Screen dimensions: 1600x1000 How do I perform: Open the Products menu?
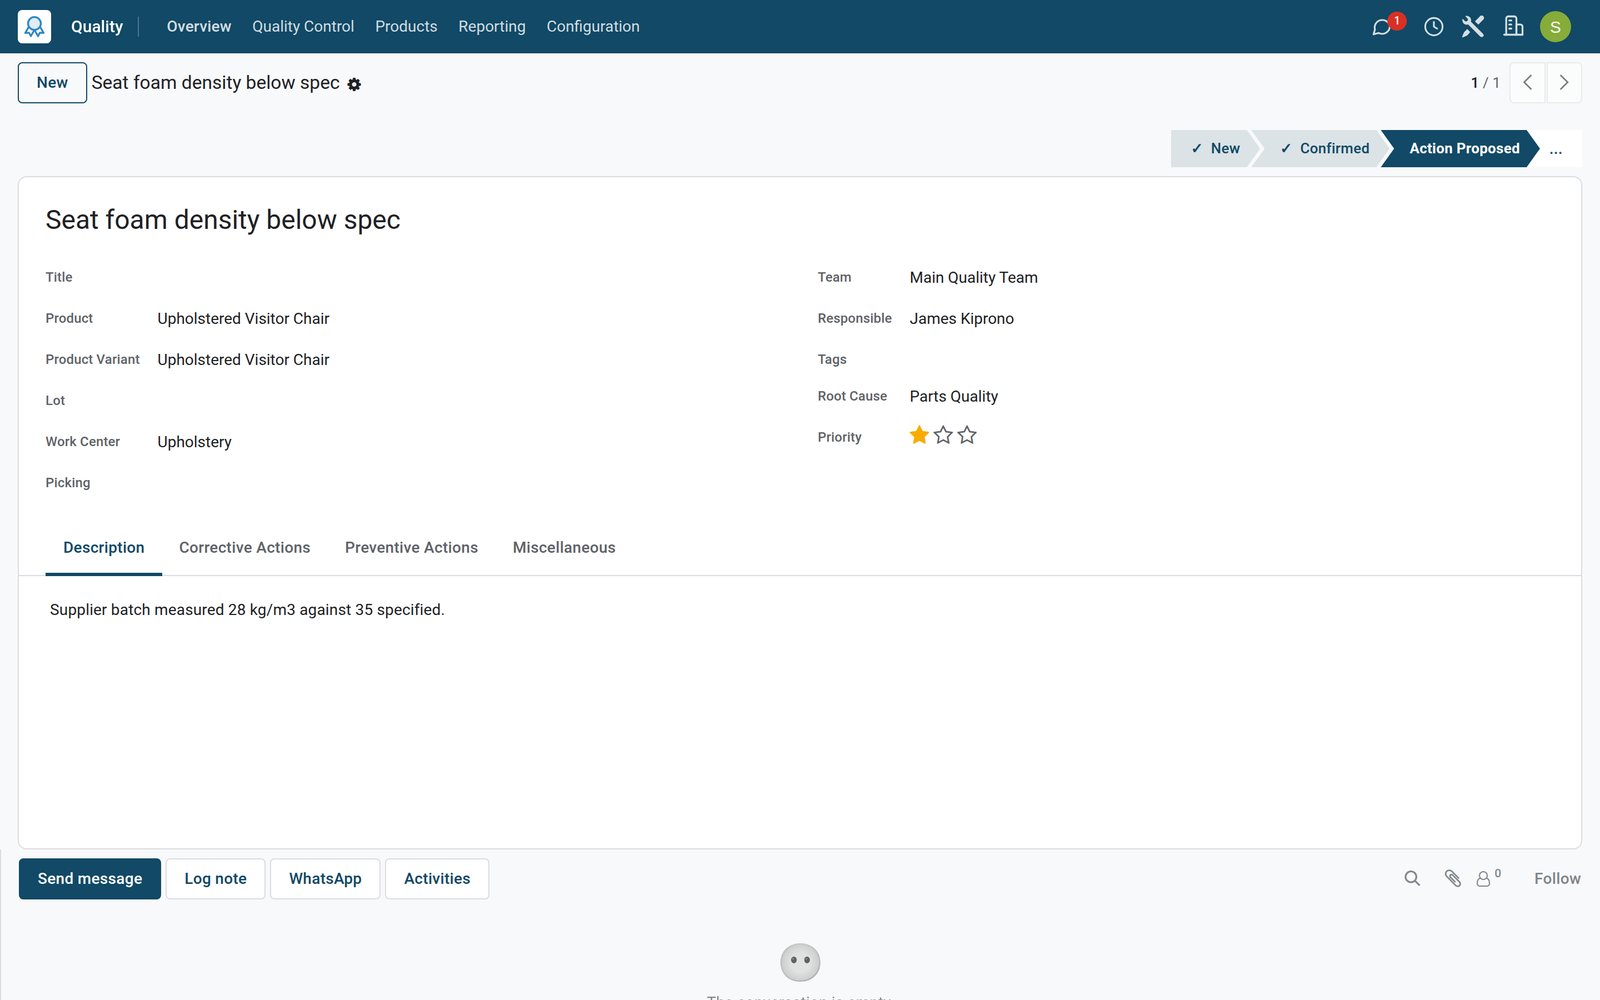[x=406, y=27]
